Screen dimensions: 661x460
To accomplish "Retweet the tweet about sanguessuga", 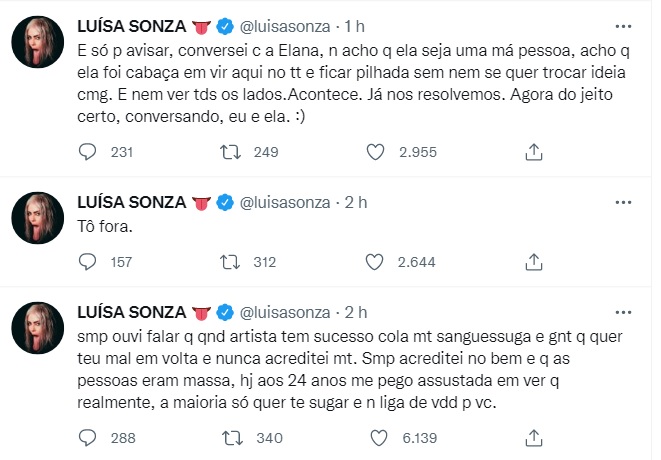I will coord(231,436).
